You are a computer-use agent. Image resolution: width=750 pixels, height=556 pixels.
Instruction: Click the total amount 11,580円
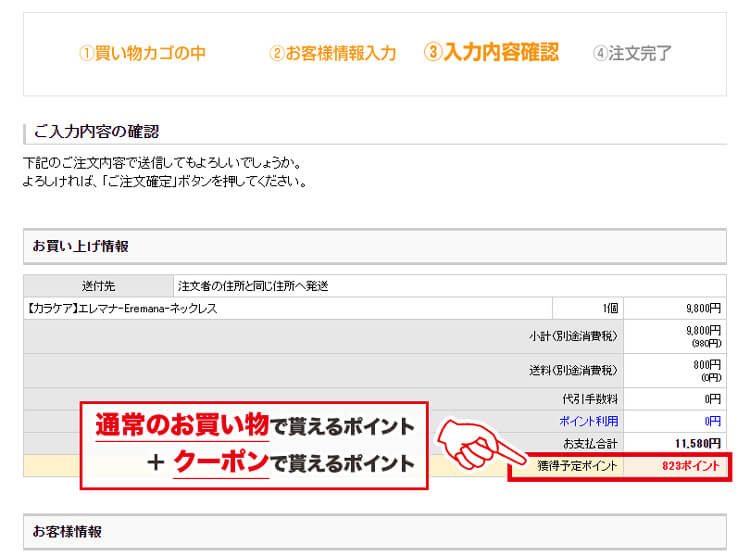[x=697, y=444]
